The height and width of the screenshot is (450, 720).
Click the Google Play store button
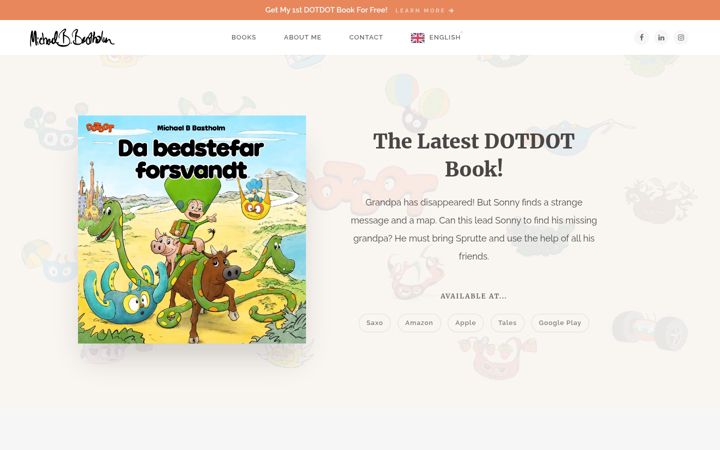click(560, 323)
